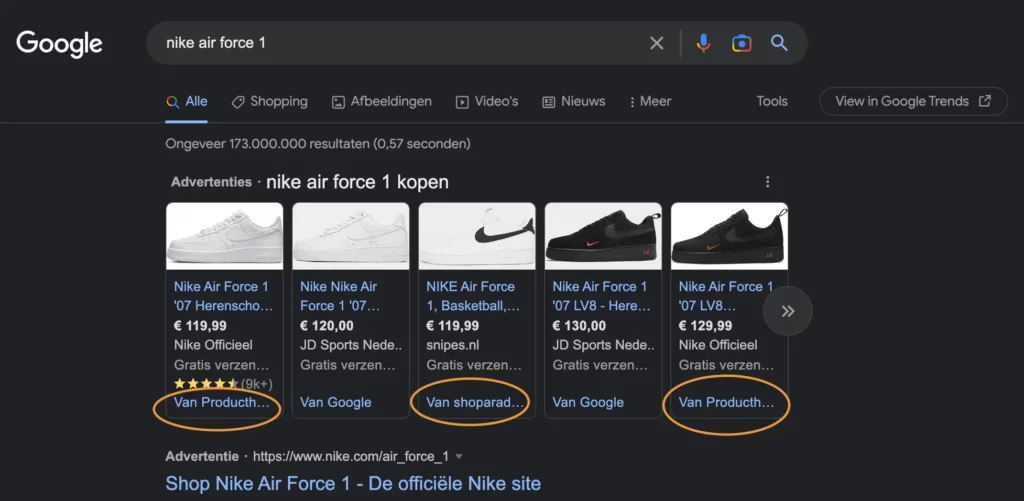Open the Tools option

coord(772,101)
